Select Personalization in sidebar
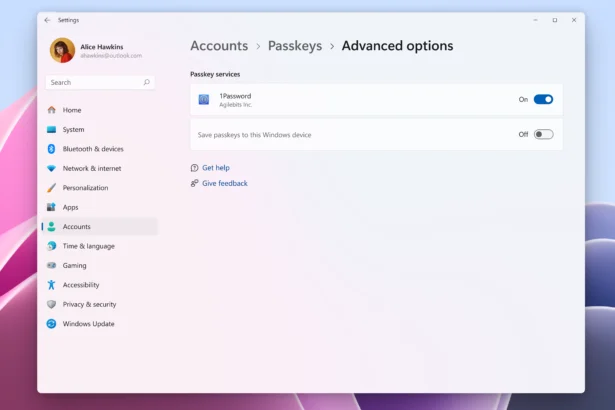This screenshot has height=410, width=615. (100, 188)
